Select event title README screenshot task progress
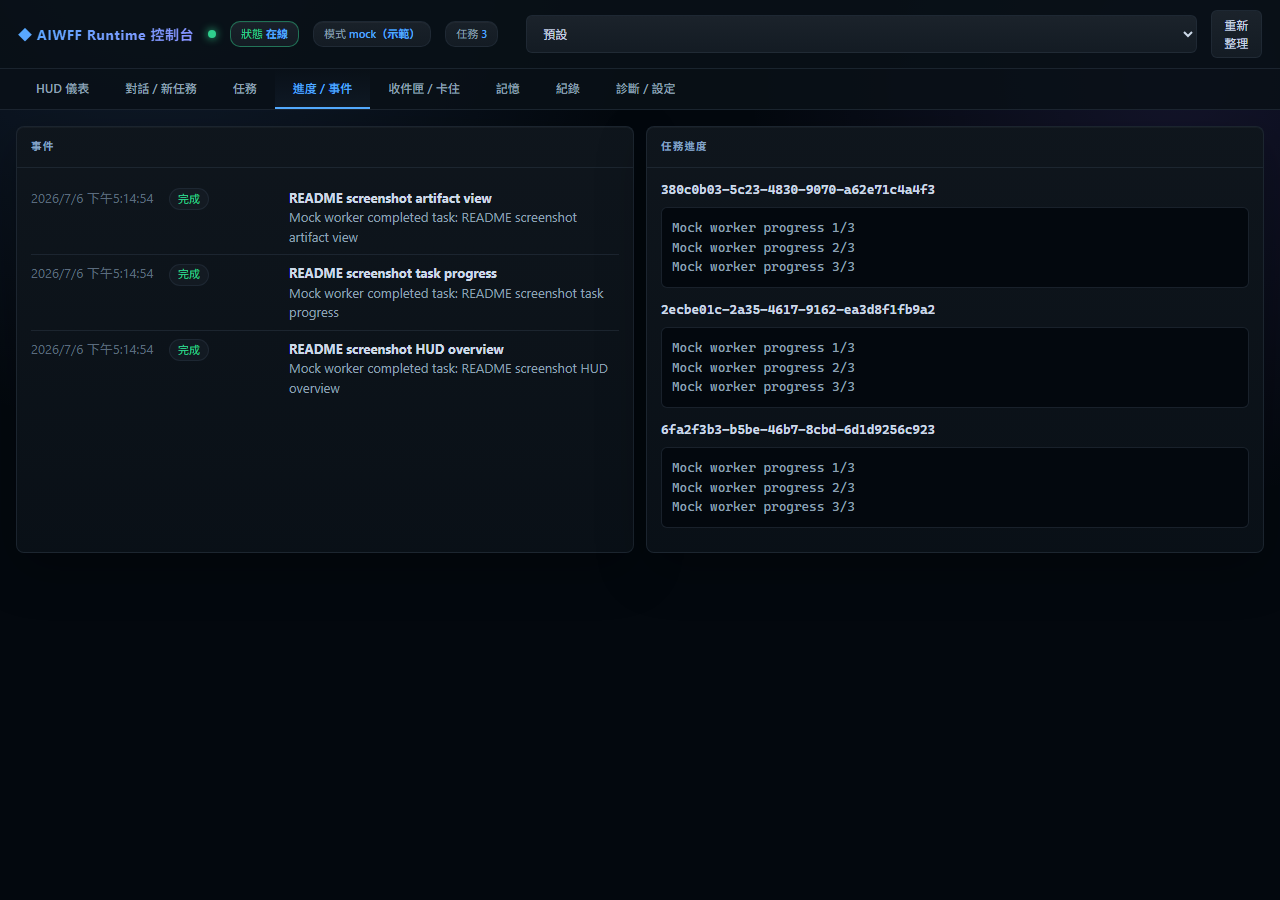 point(393,273)
